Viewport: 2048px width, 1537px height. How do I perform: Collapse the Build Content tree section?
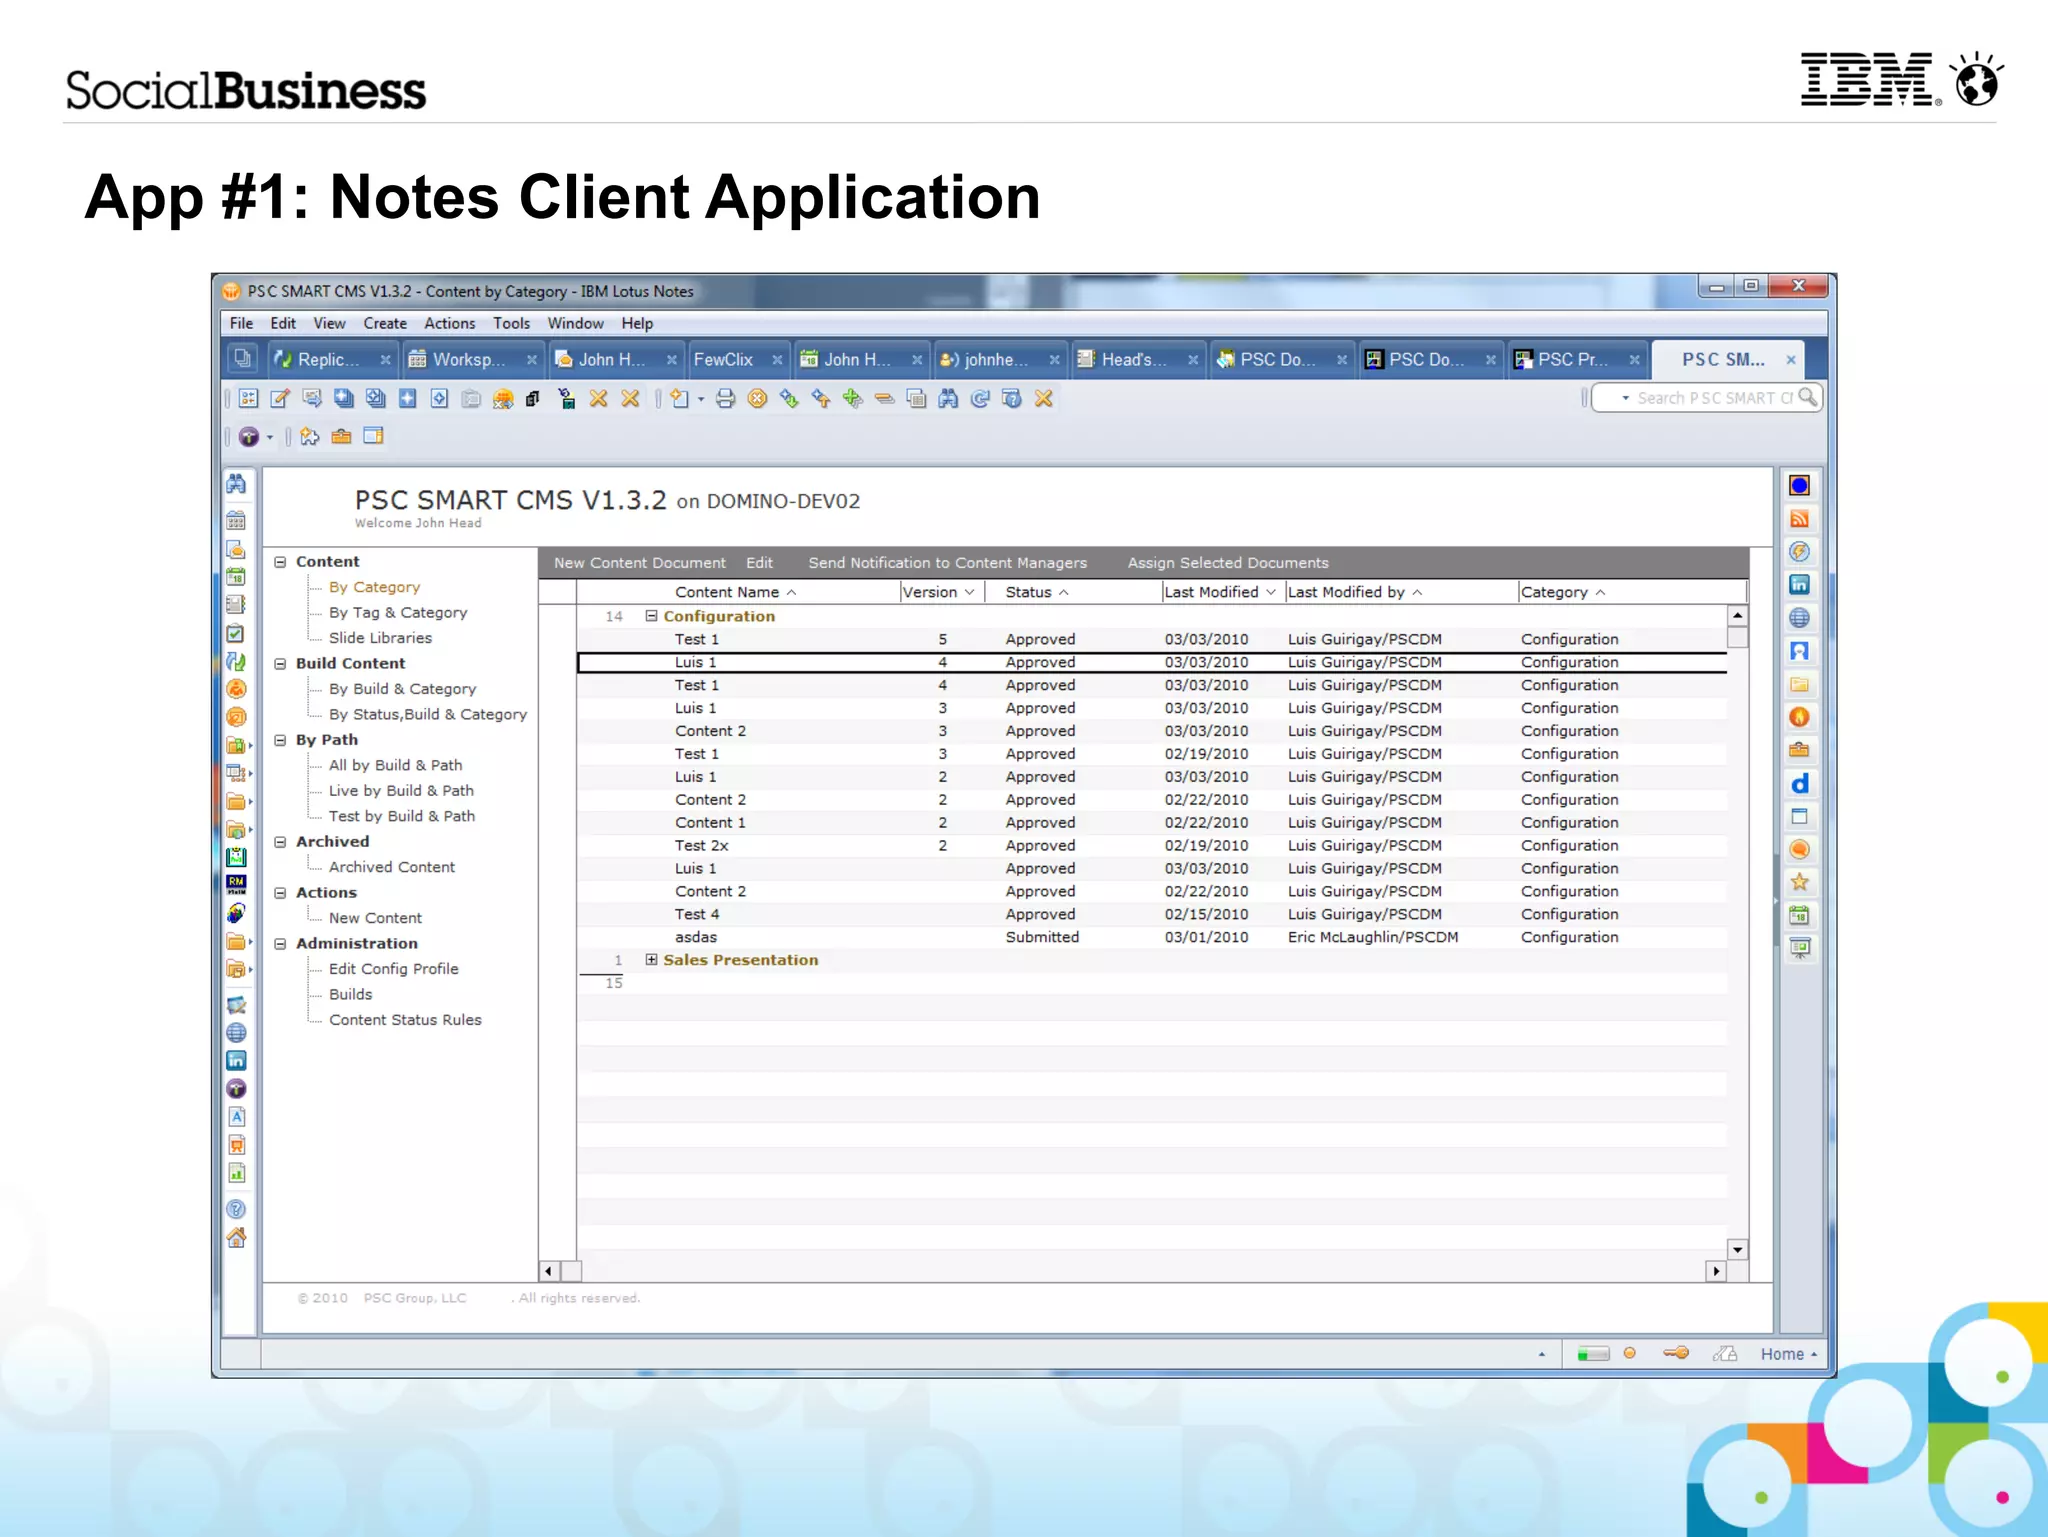[x=280, y=664]
